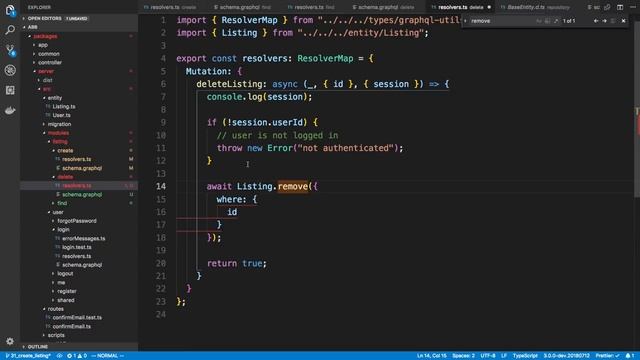Close the find widget

tap(623, 21)
